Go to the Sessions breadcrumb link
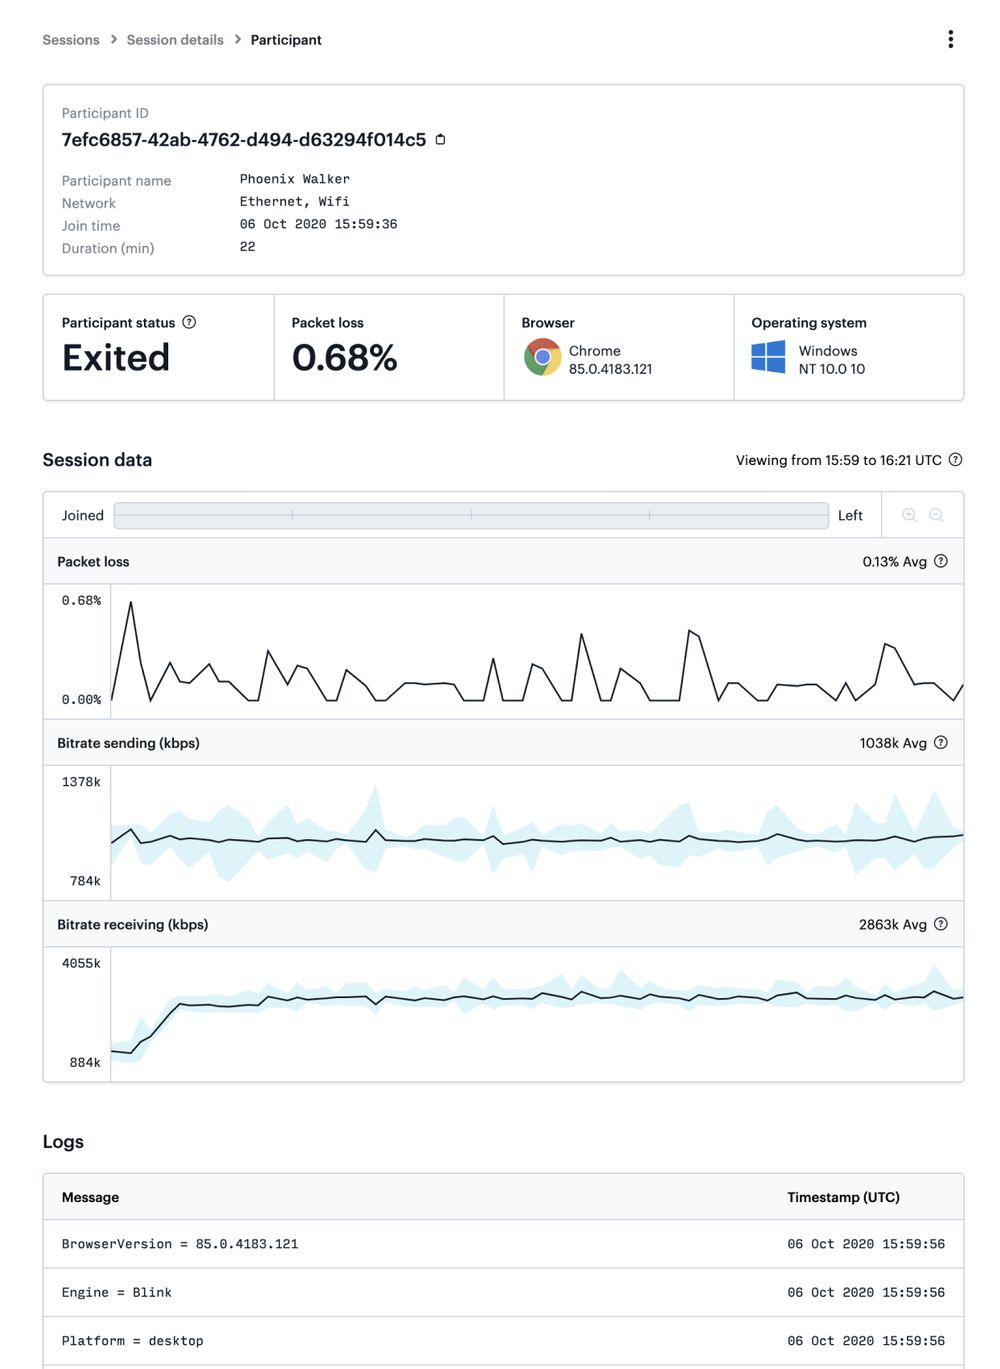This screenshot has width=1000, height=1369. pyautogui.click(x=70, y=40)
